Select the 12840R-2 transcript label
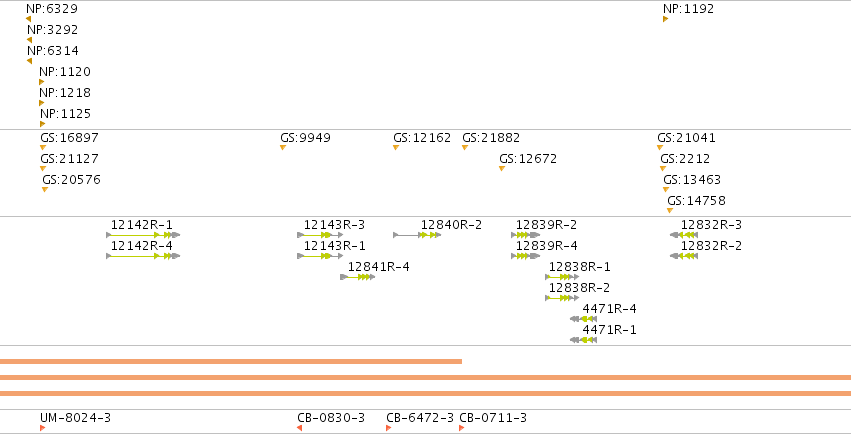The width and height of the screenshot is (851, 434). tap(452, 225)
